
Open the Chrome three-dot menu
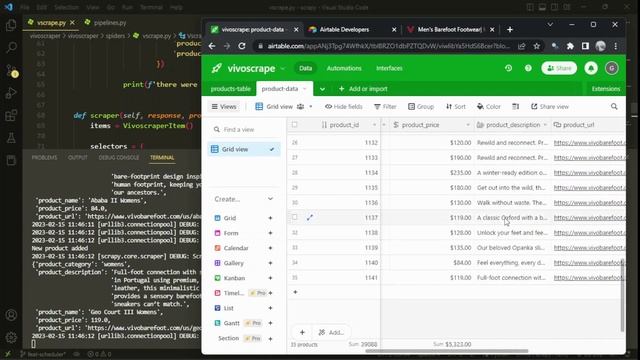616,46
